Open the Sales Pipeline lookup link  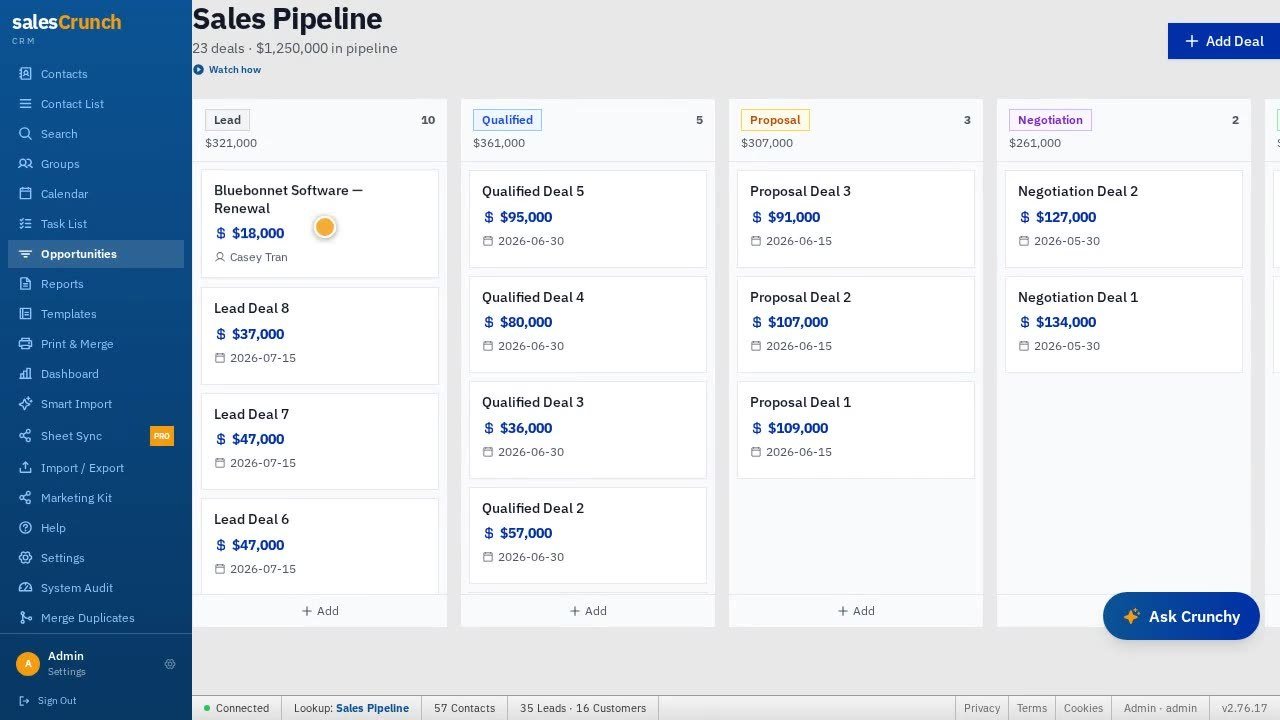372,708
